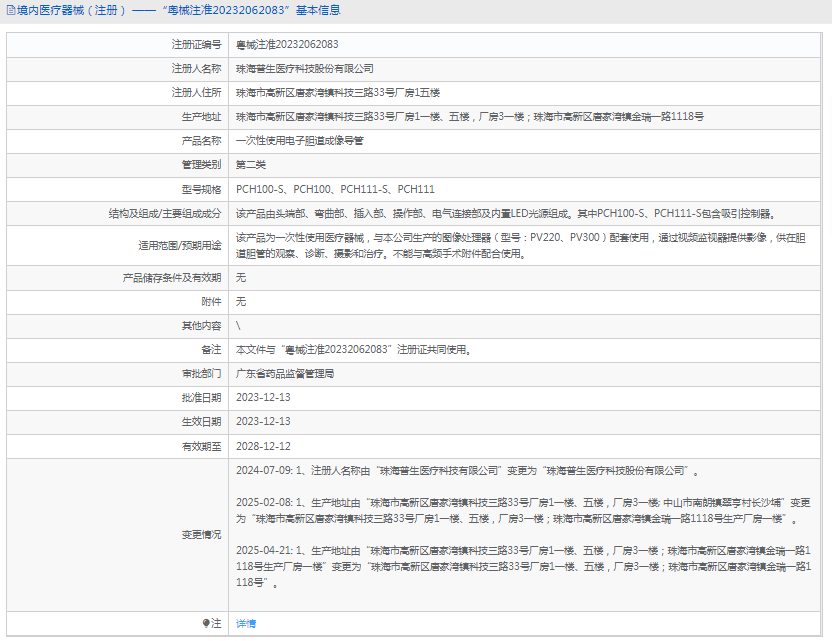Click the document icon in the page header

click(11, 11)
